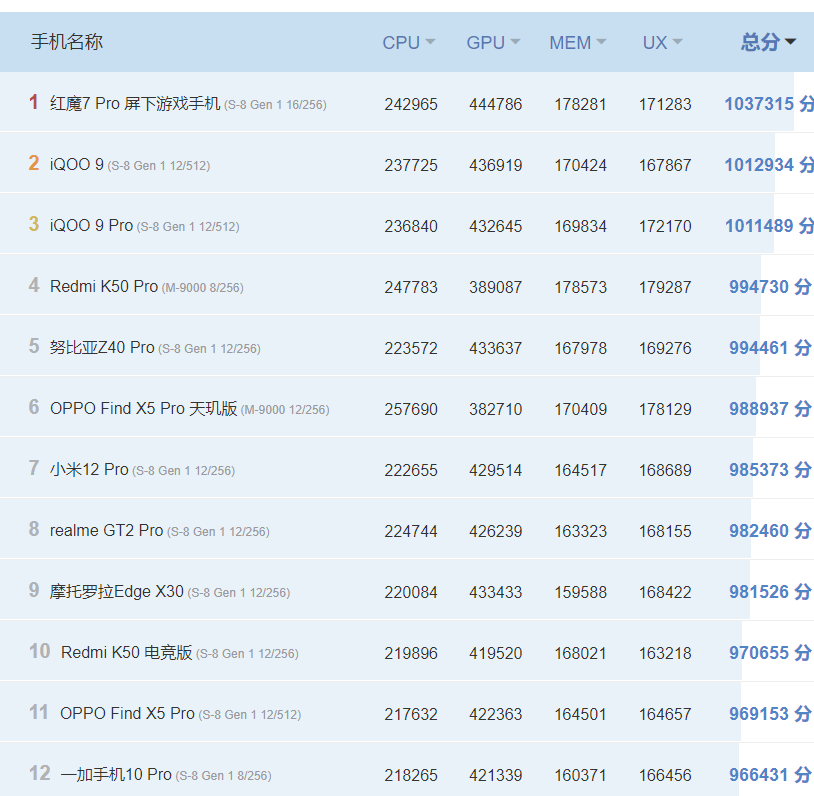
Task: Open OPPO Find X5 Pro 天玑版 entry
Action: coord(189,409)
